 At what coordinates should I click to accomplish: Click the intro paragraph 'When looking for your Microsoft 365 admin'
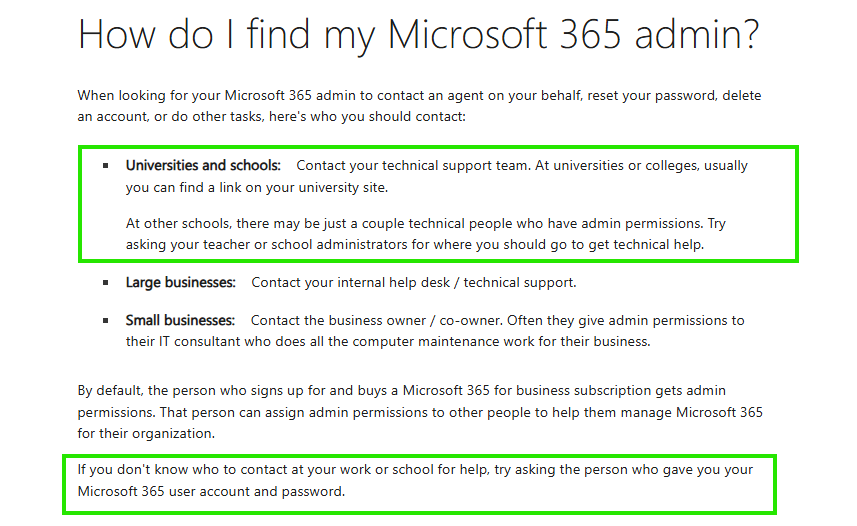(x=419, y=106)
